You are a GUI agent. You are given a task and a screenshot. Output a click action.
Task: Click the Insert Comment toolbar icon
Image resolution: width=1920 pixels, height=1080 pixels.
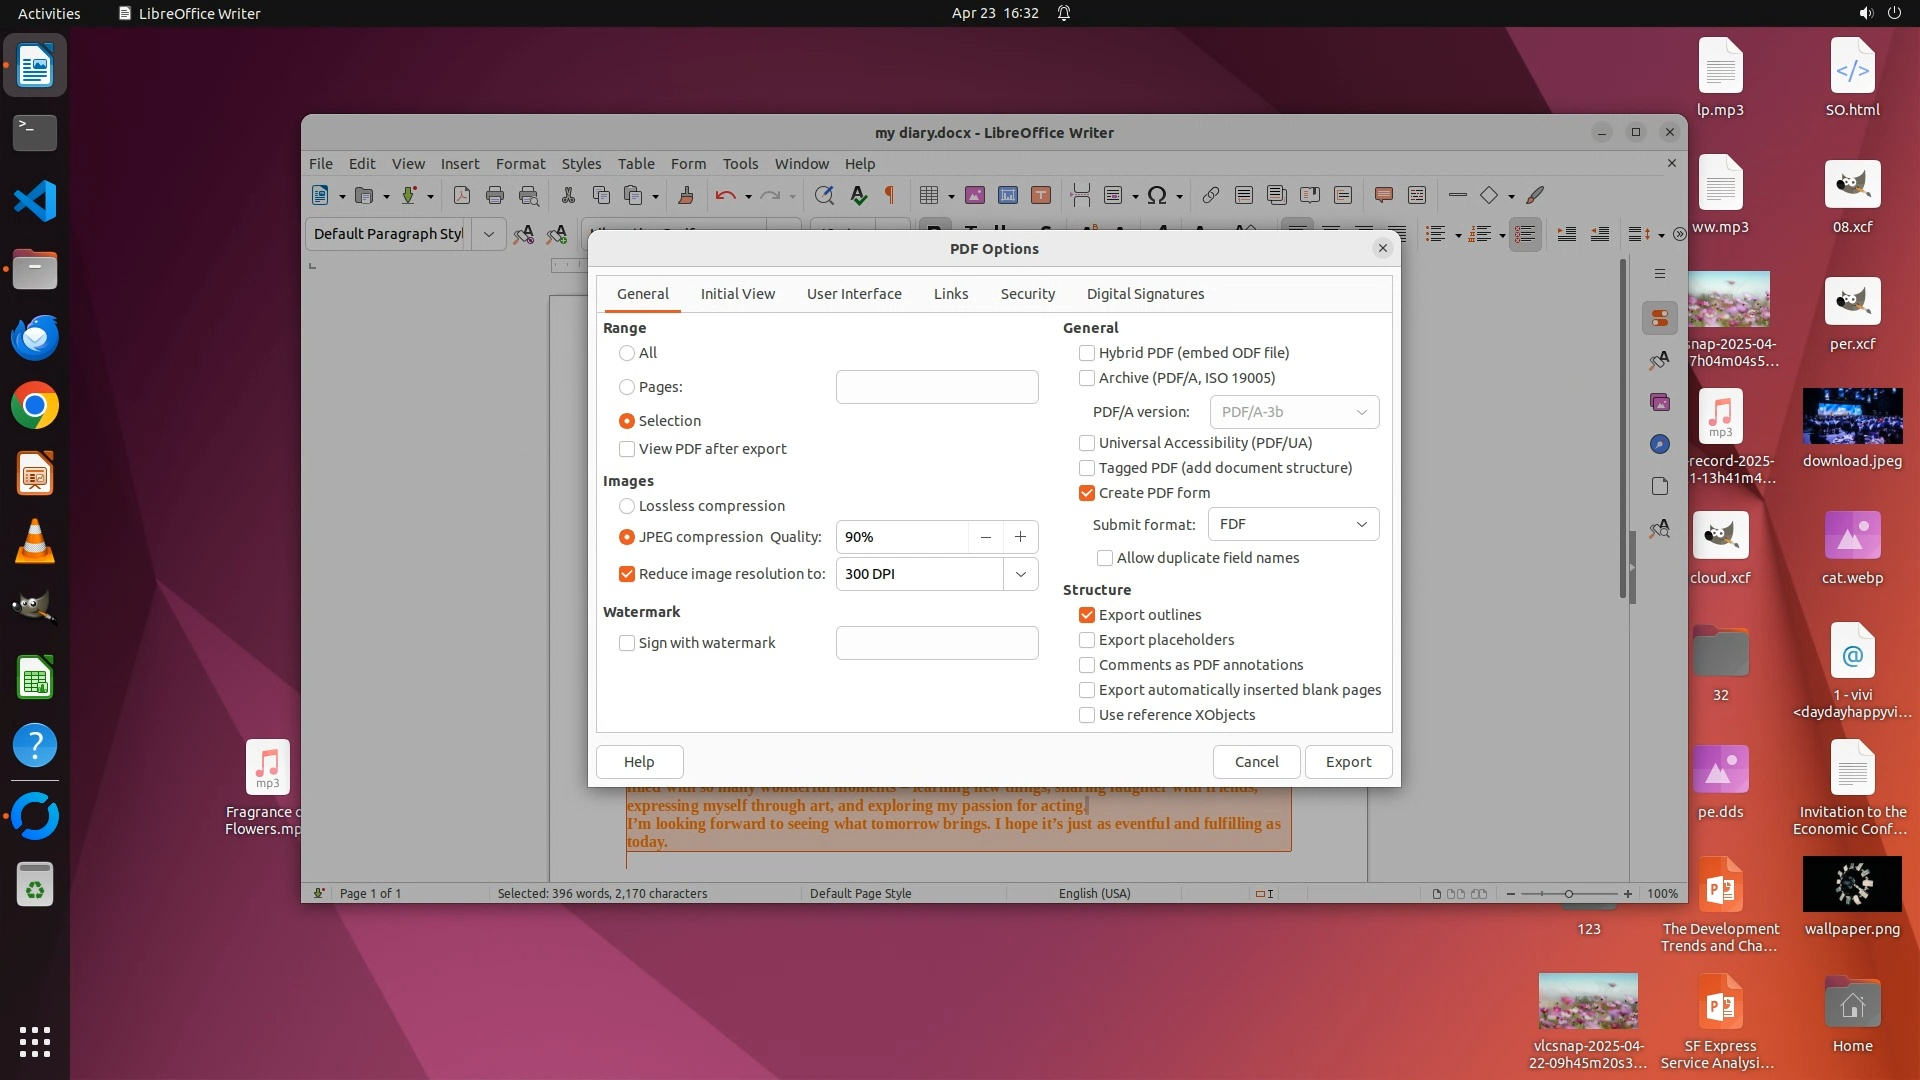(x=1383, y=196)
